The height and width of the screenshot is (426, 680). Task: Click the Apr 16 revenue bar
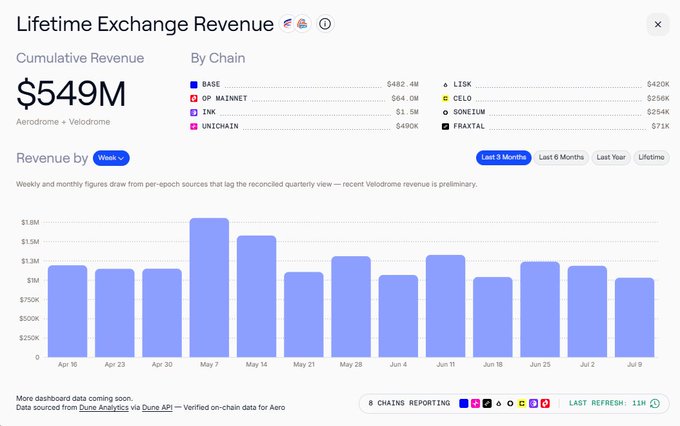click(x=67, y=311)
